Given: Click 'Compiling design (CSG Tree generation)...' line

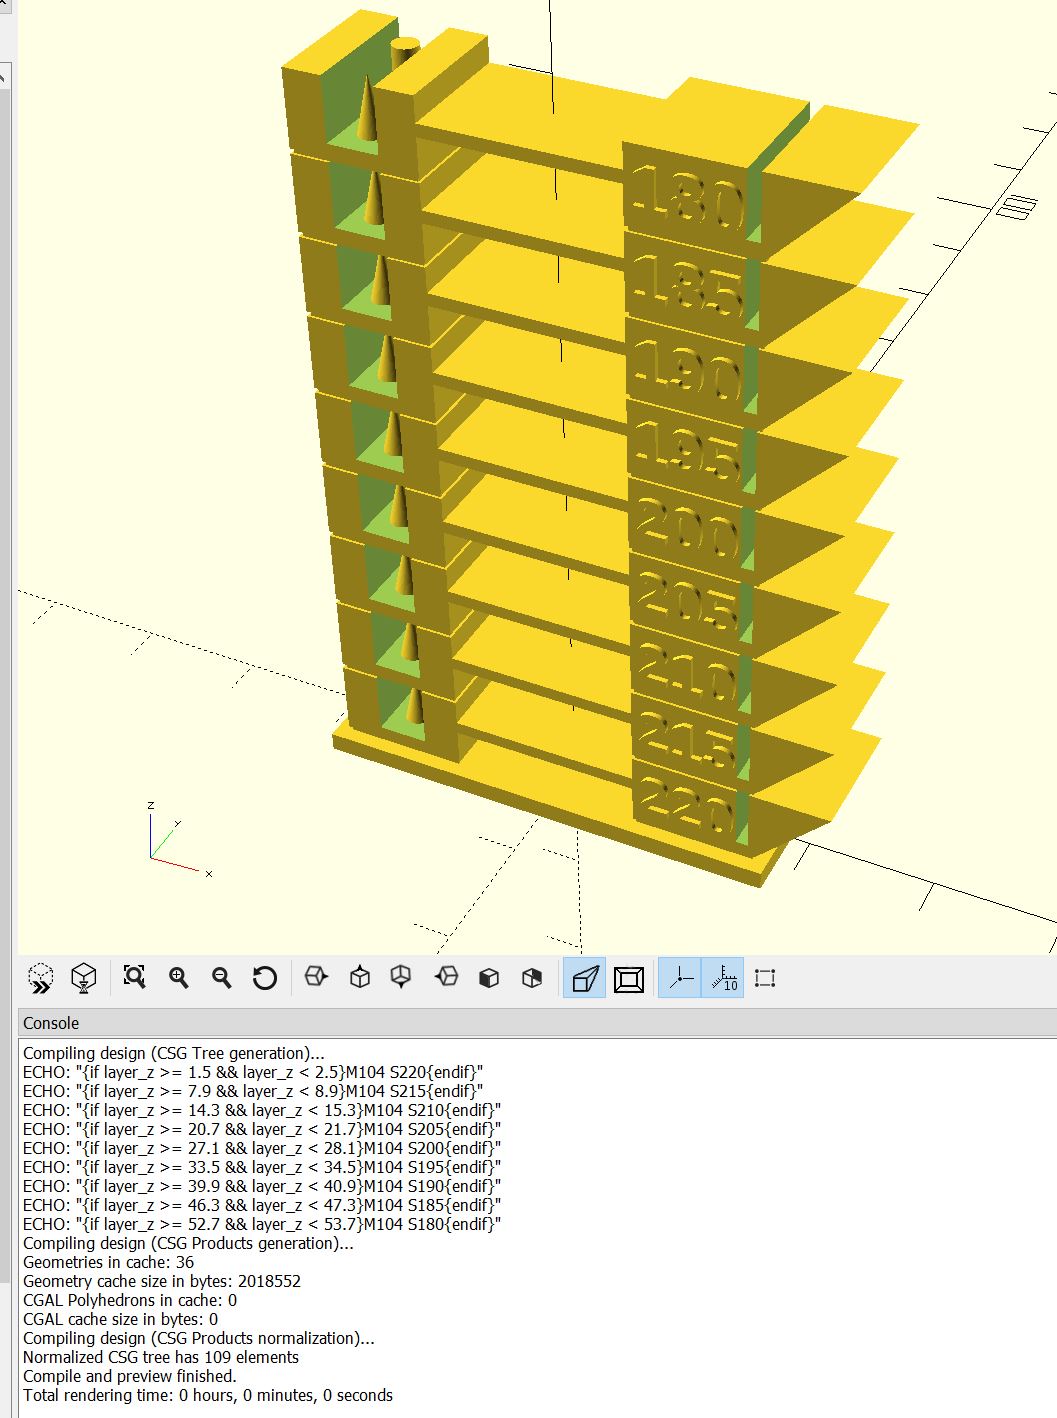Looking at the screenshot, I should (174, 1053).
